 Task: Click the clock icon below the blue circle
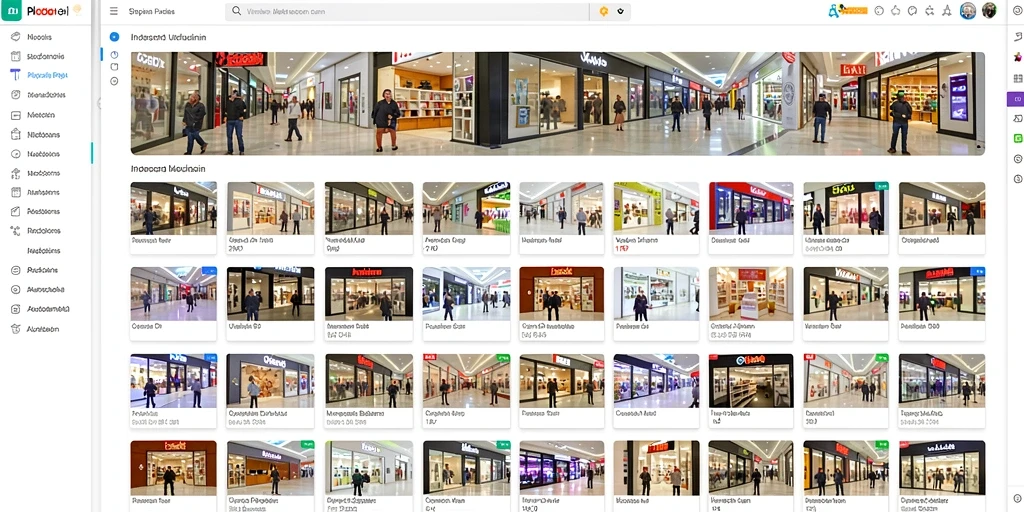pyautogui.click(x=114, y=55)
